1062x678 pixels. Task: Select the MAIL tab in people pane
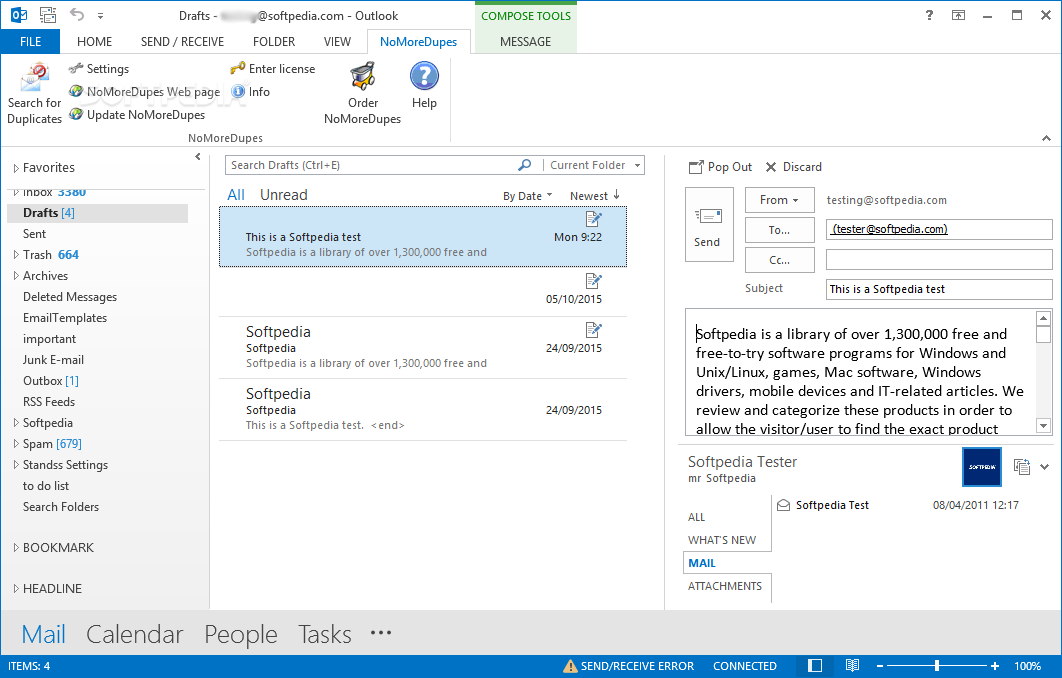(x=702, y=563)
